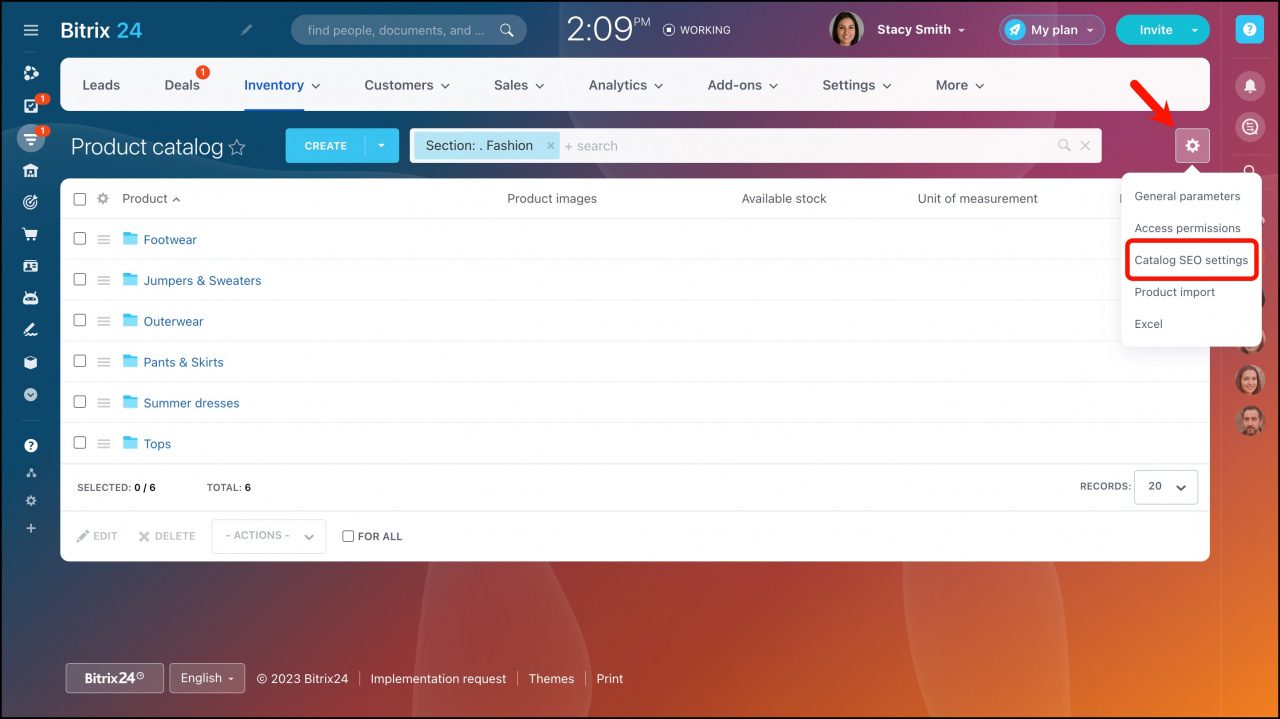This screenshot has height=719, width=1280.
Task: Remove the Section Fashion filter tag
Action: pyautogui.click(x=550, y=146)
